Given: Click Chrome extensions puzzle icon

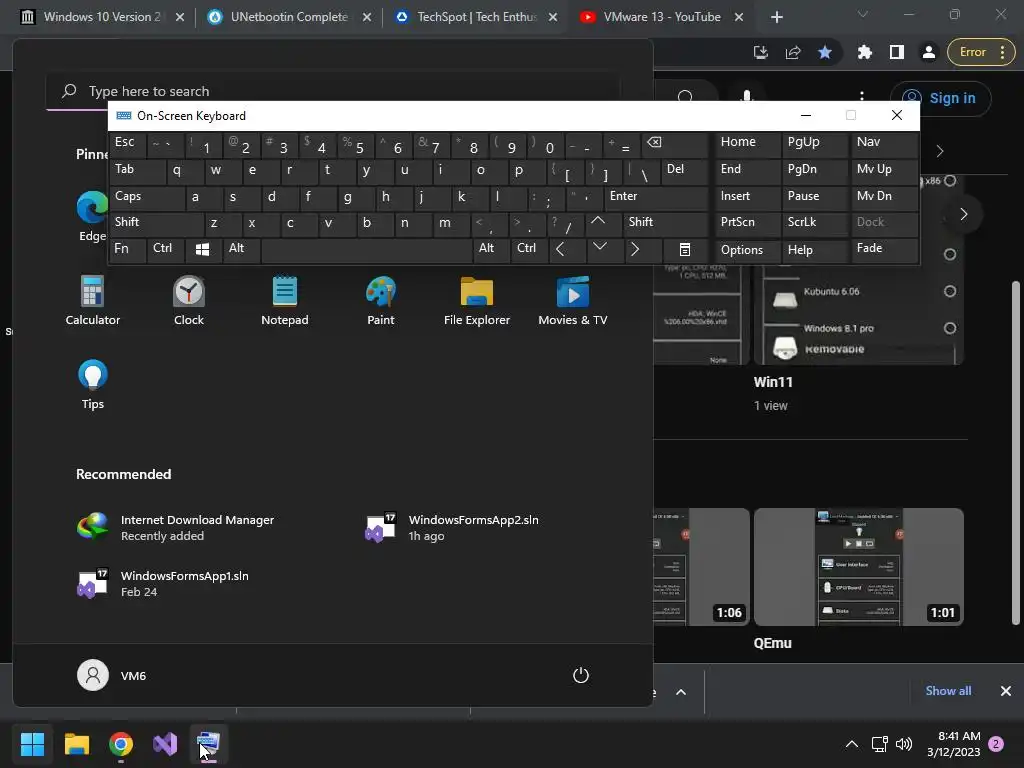Looking at the screenshot, I should pos(865,52).
